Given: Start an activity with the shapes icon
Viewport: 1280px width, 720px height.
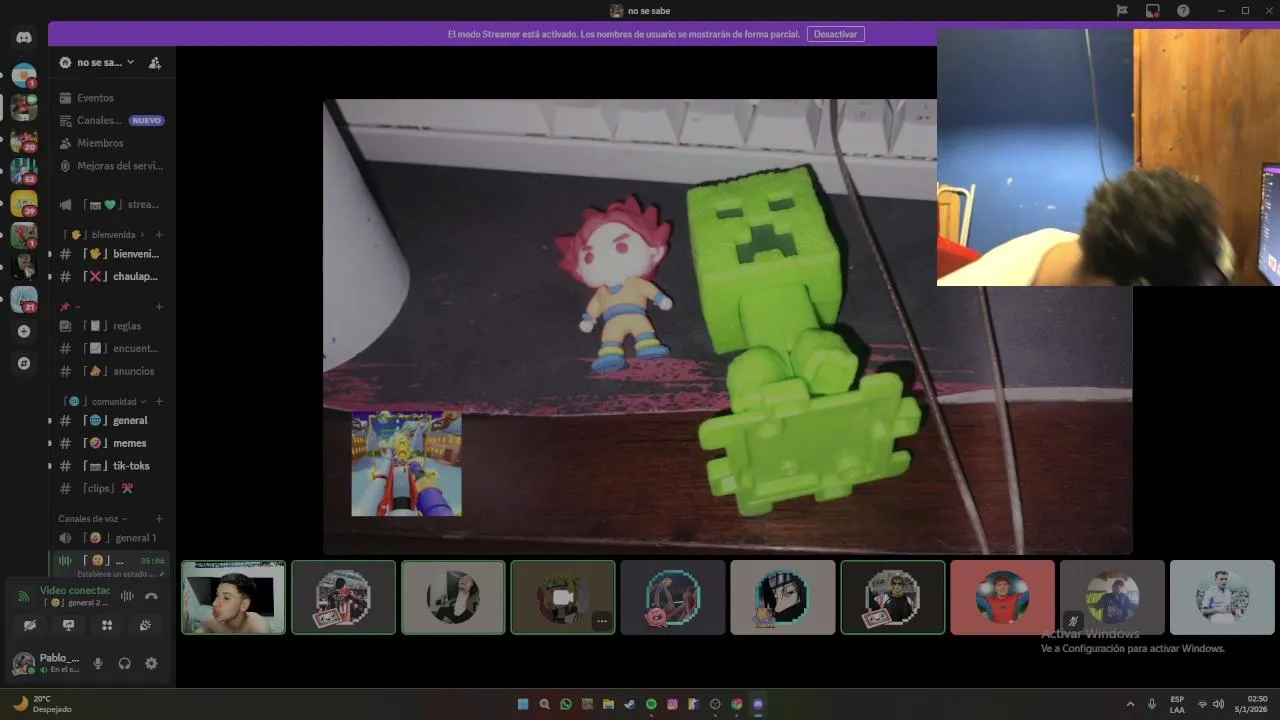Looking at the screenshot, I should [107, 625].
